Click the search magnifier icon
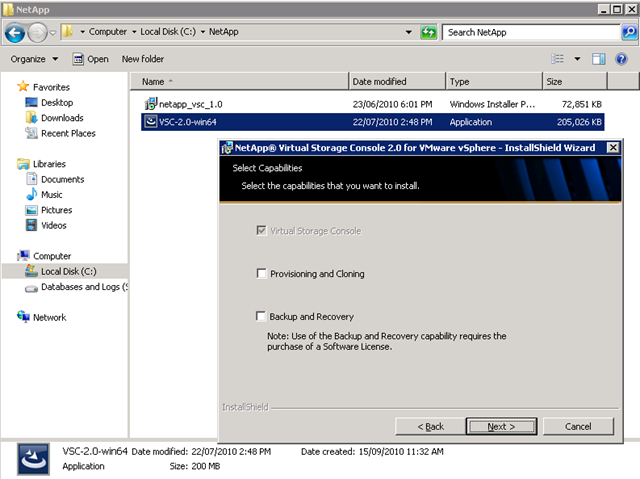This screenshot has height=479, width=640. click(629, 32)
